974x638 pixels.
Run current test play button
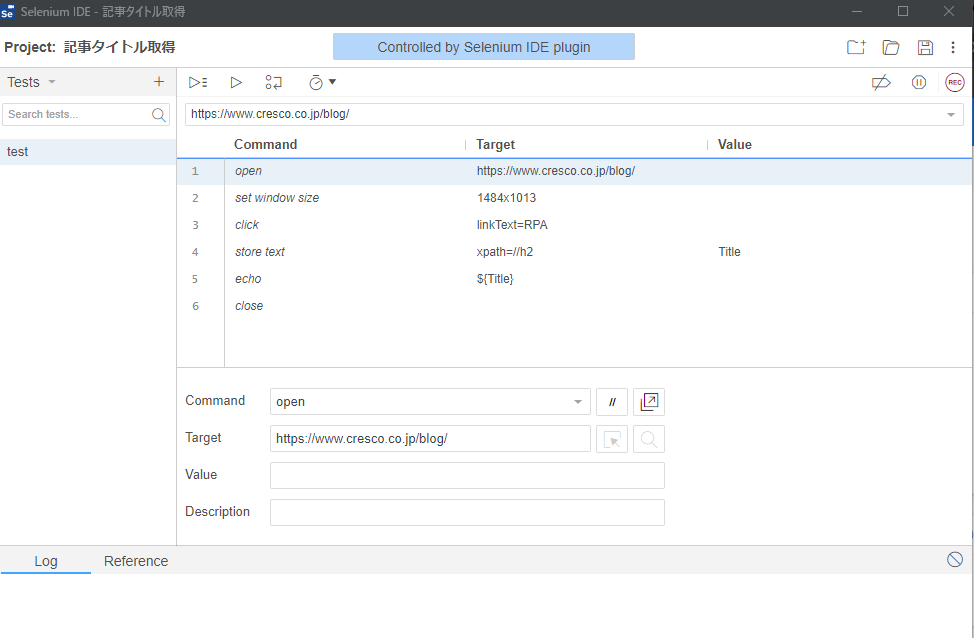click(x=236, y=82)
